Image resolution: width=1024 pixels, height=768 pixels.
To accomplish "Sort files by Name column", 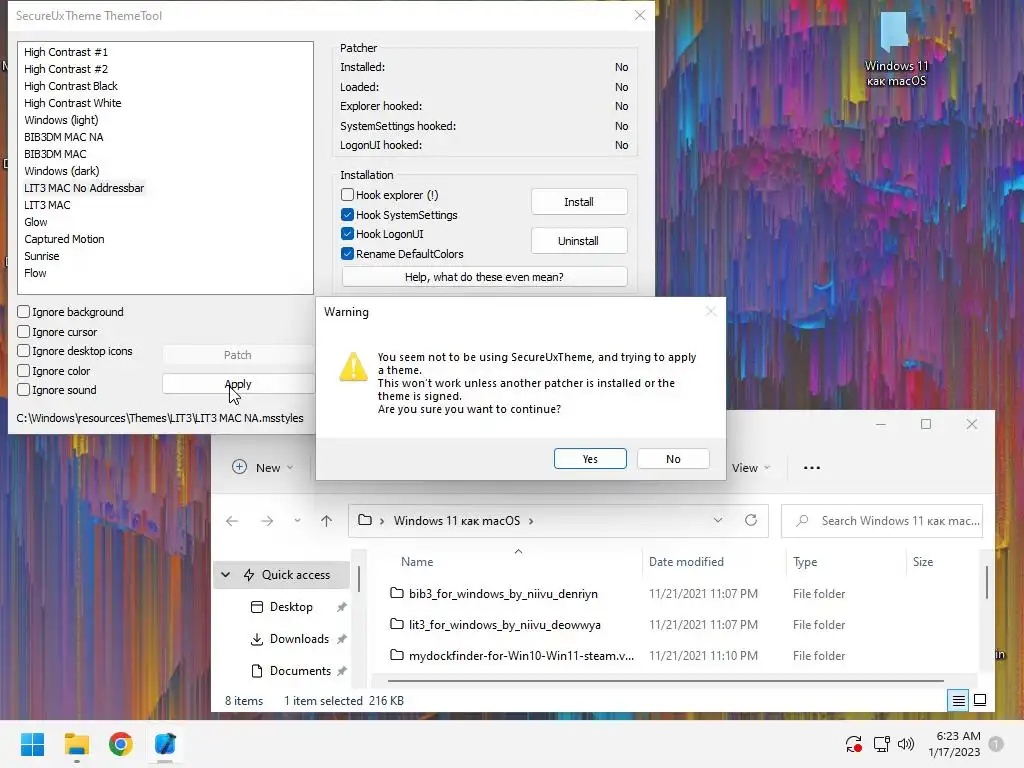I will tap(417, 562).
